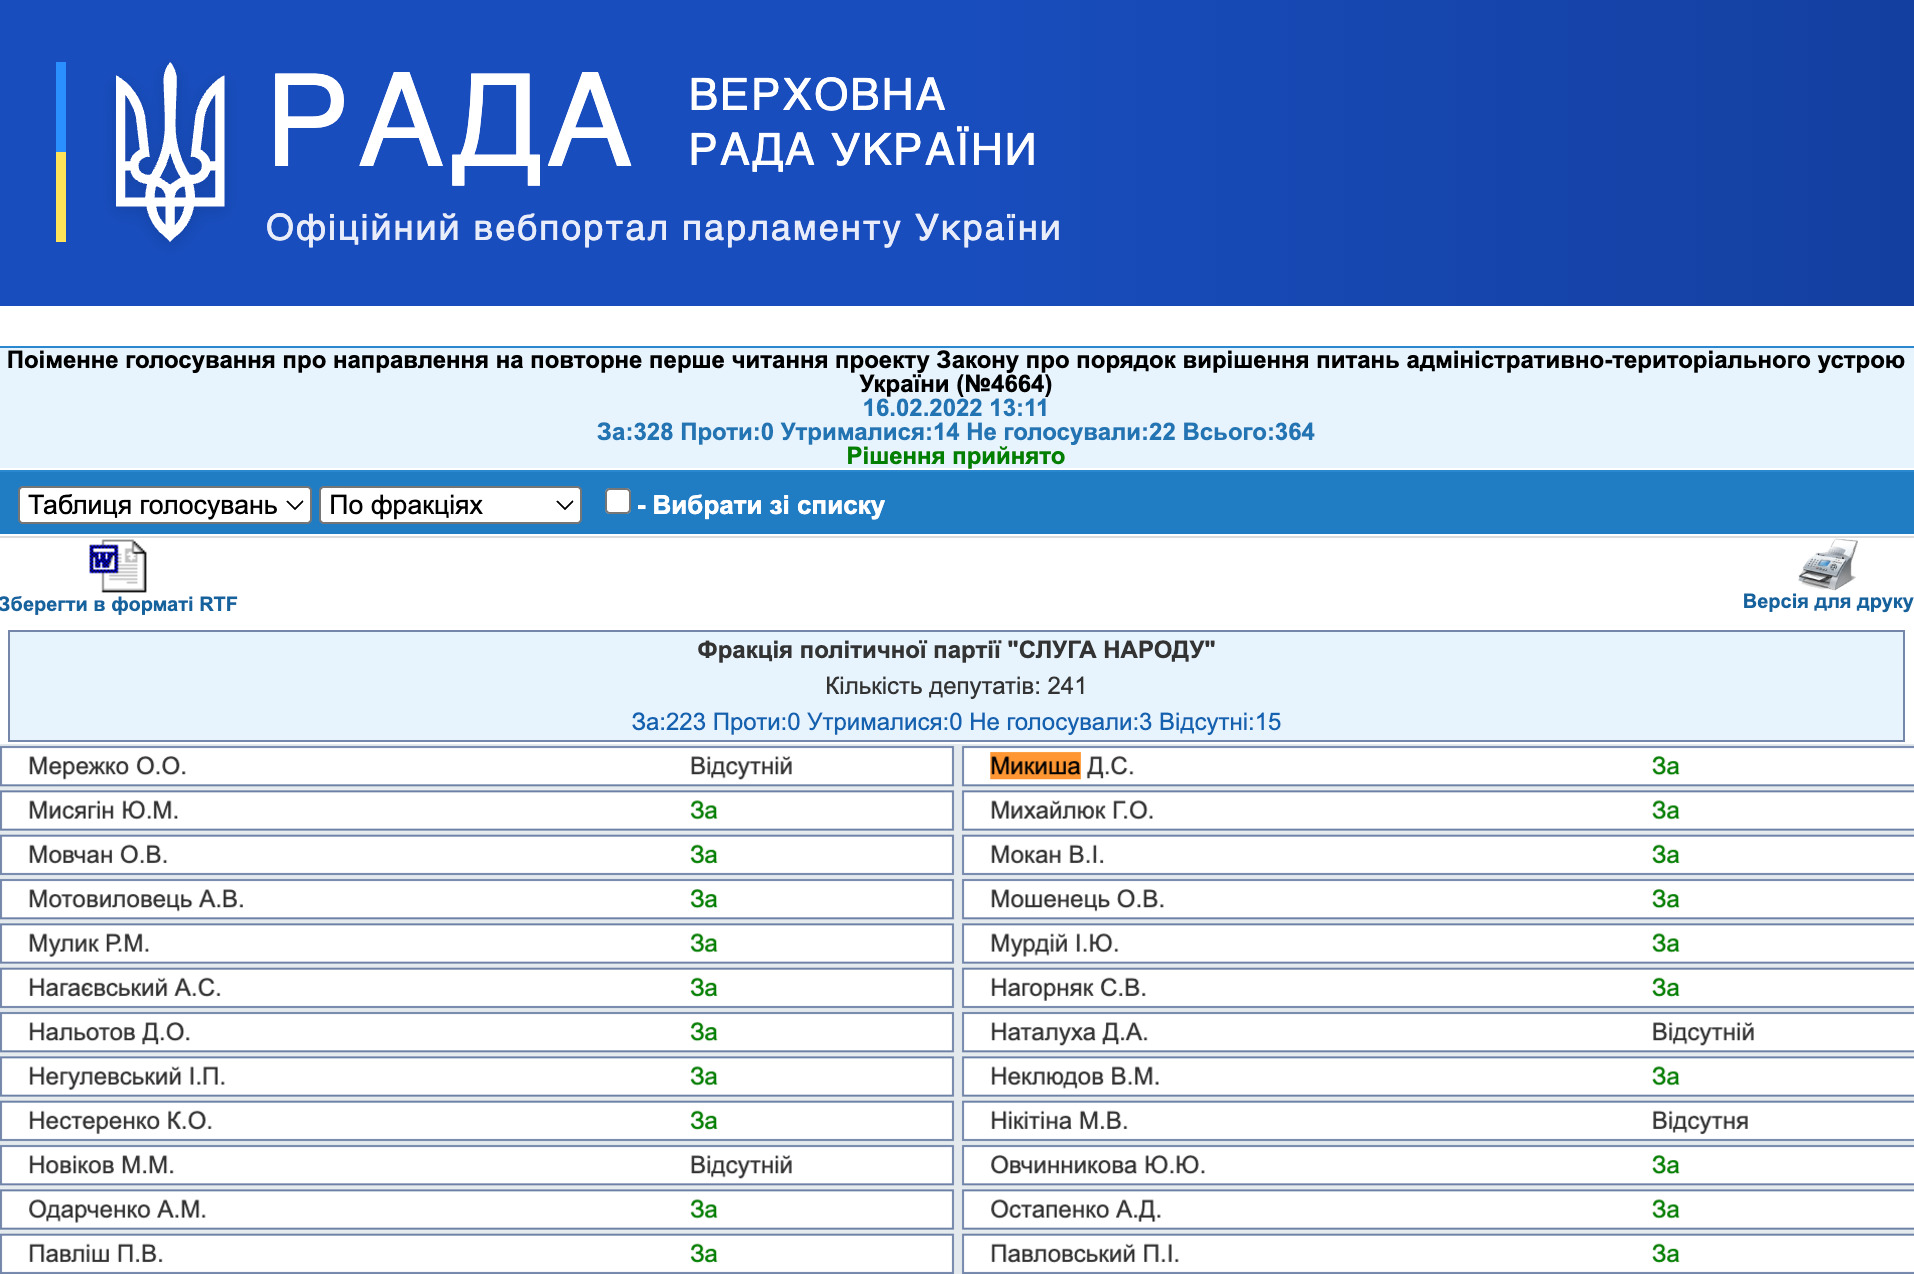Click deputy name 'Одарченко А.М.'
The image size is (1914, 1274).
pyautogui.click(x=117, y=1209)
